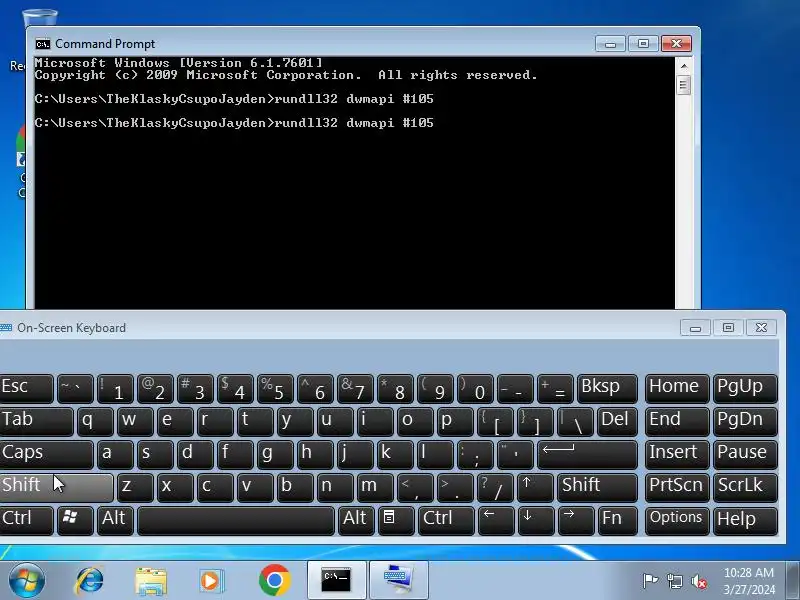The width and height of the screenshot is (800, 600).
Task: Toggle the left Shift key
Action: pyautogui.click(x=56, y=486)
